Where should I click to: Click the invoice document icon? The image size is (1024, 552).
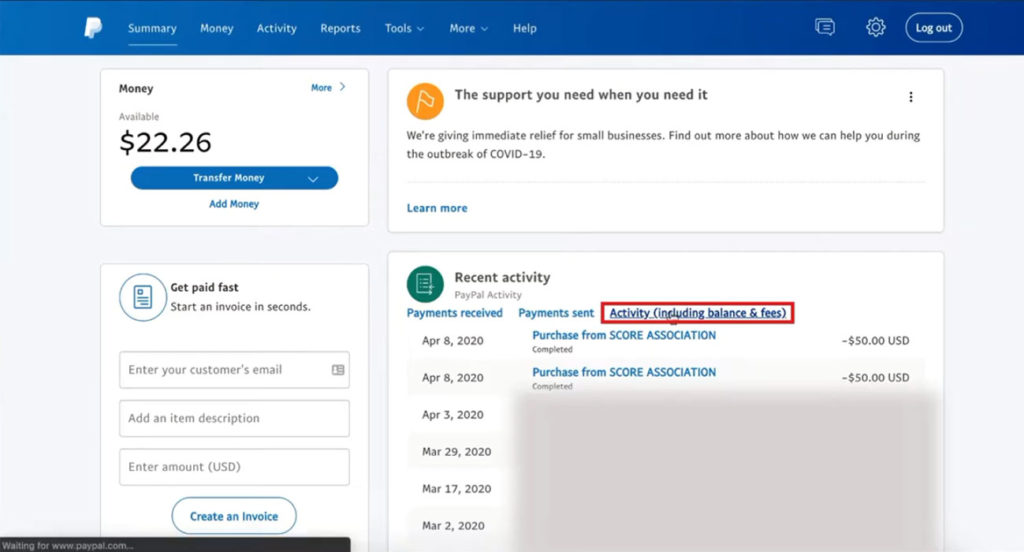point(143,297)
